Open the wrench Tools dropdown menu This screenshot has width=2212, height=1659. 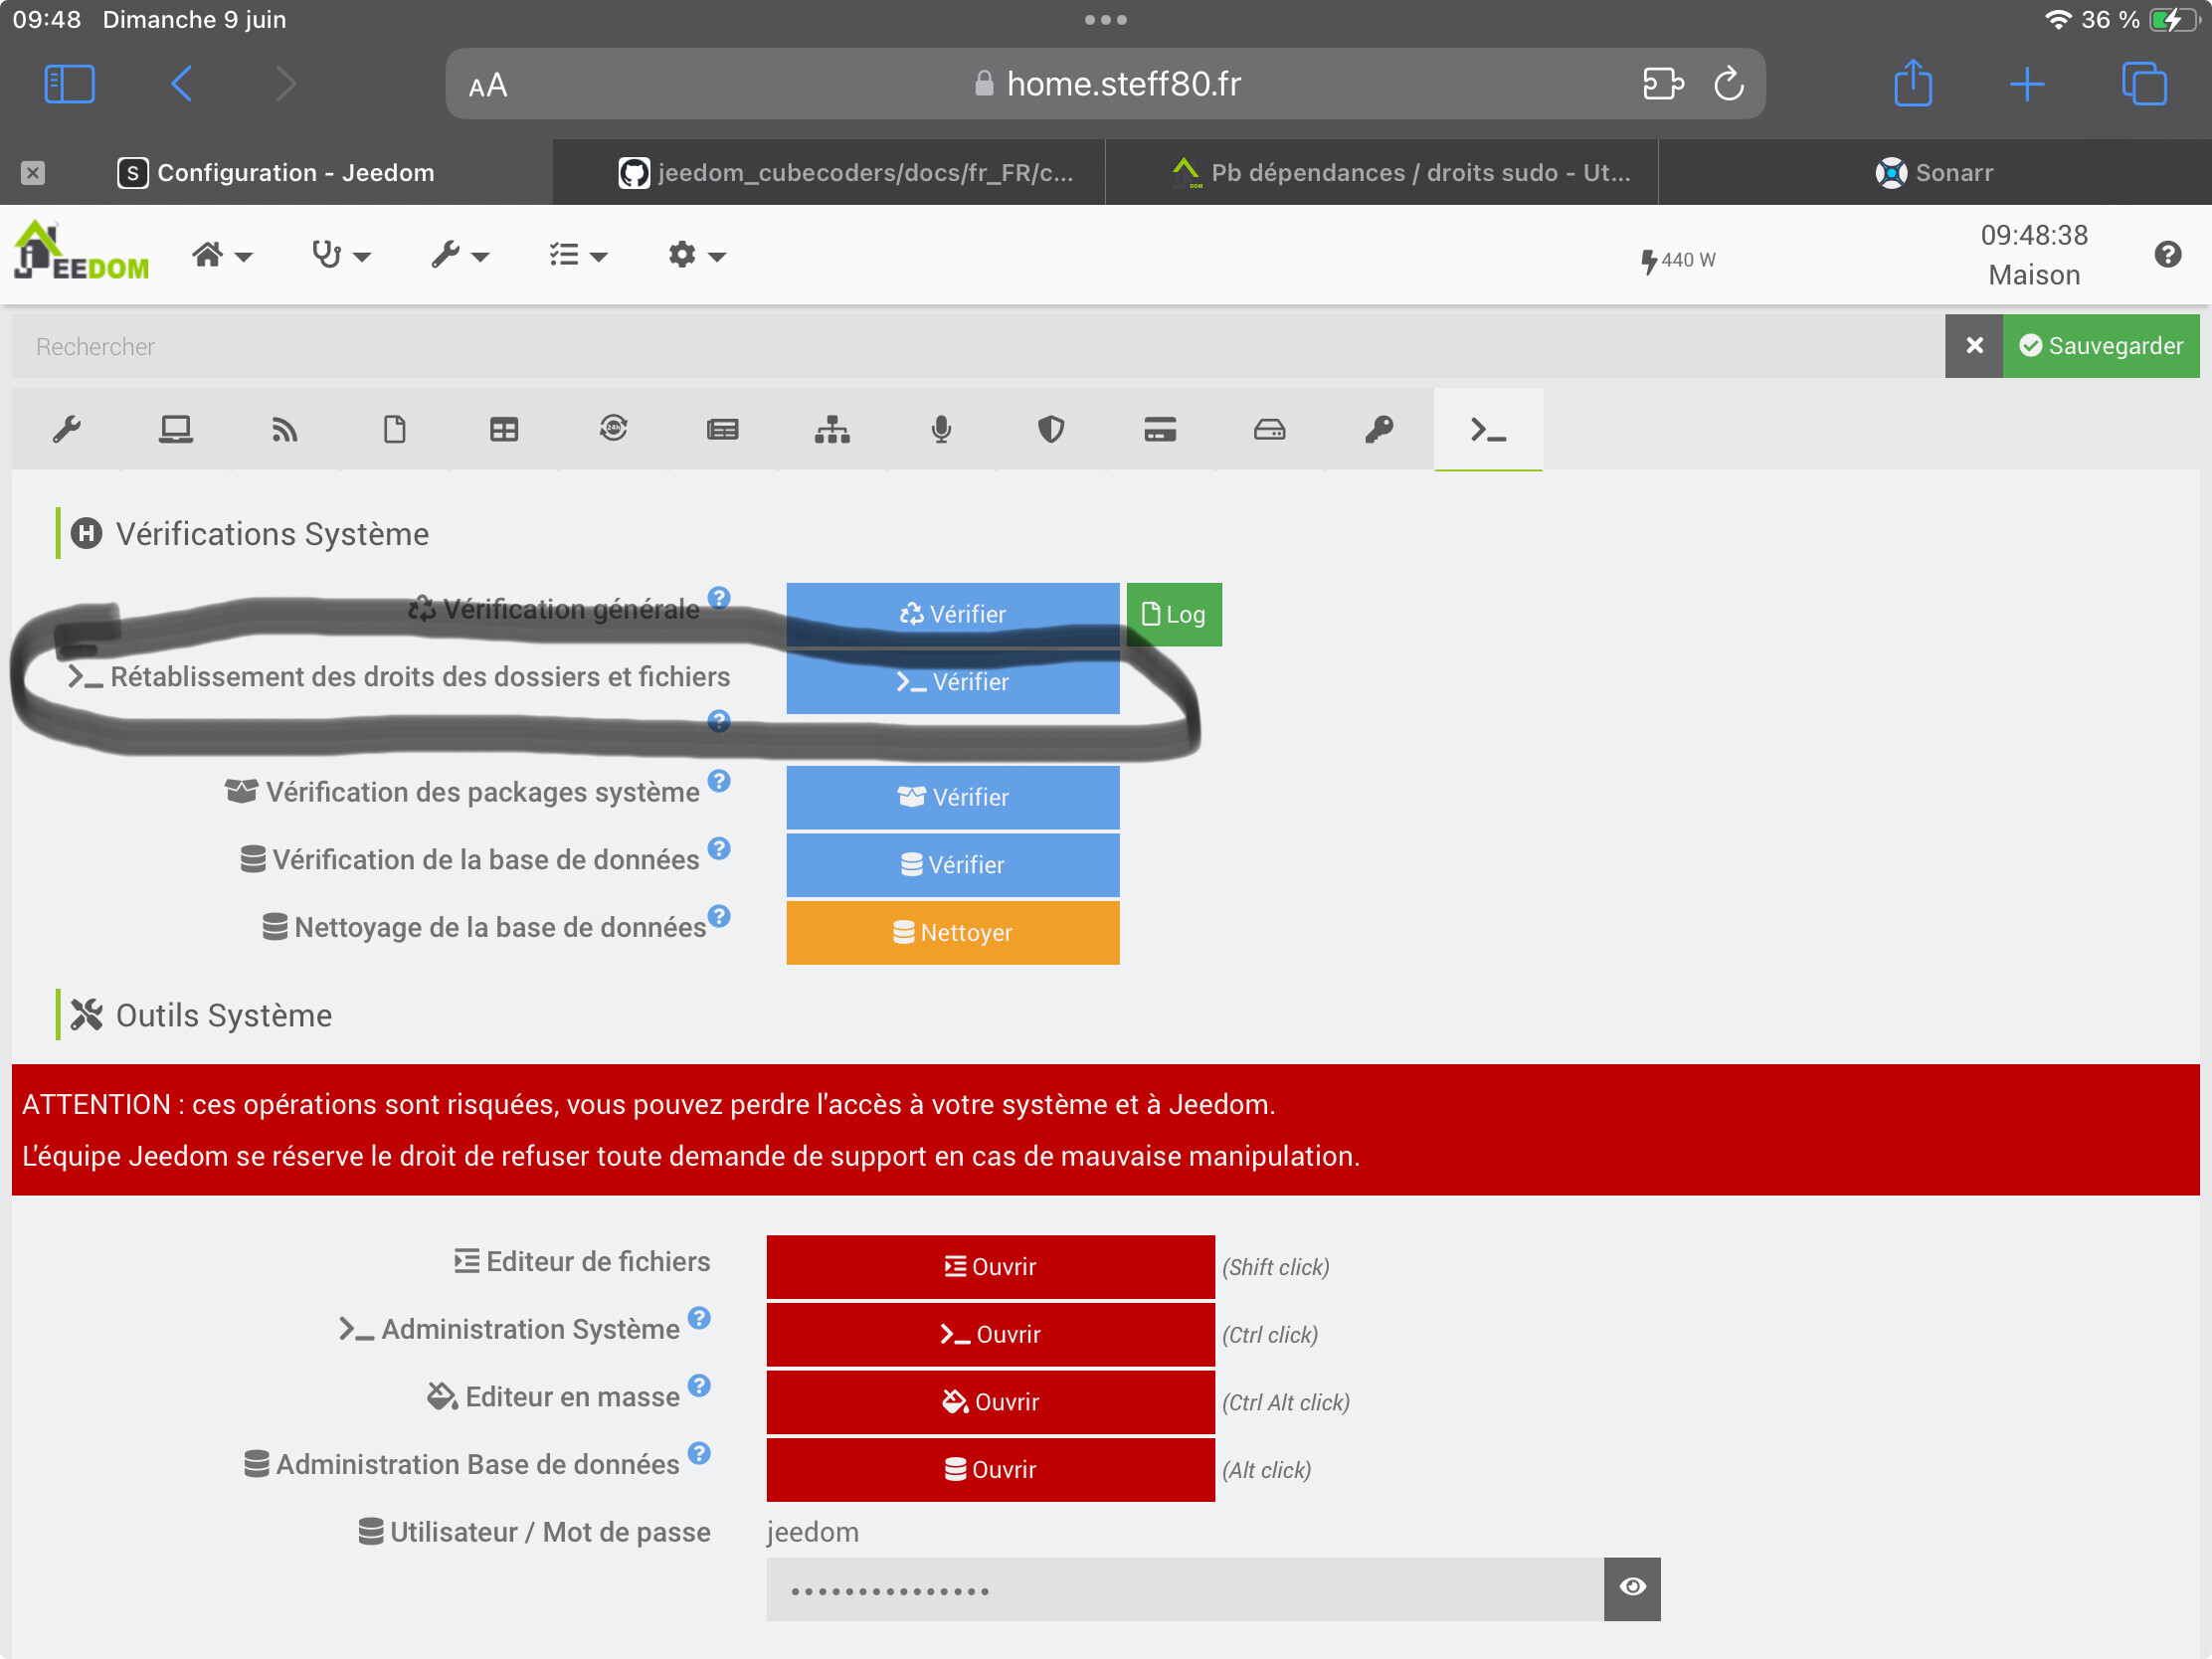pyautogui.click(x=460, y=255)
